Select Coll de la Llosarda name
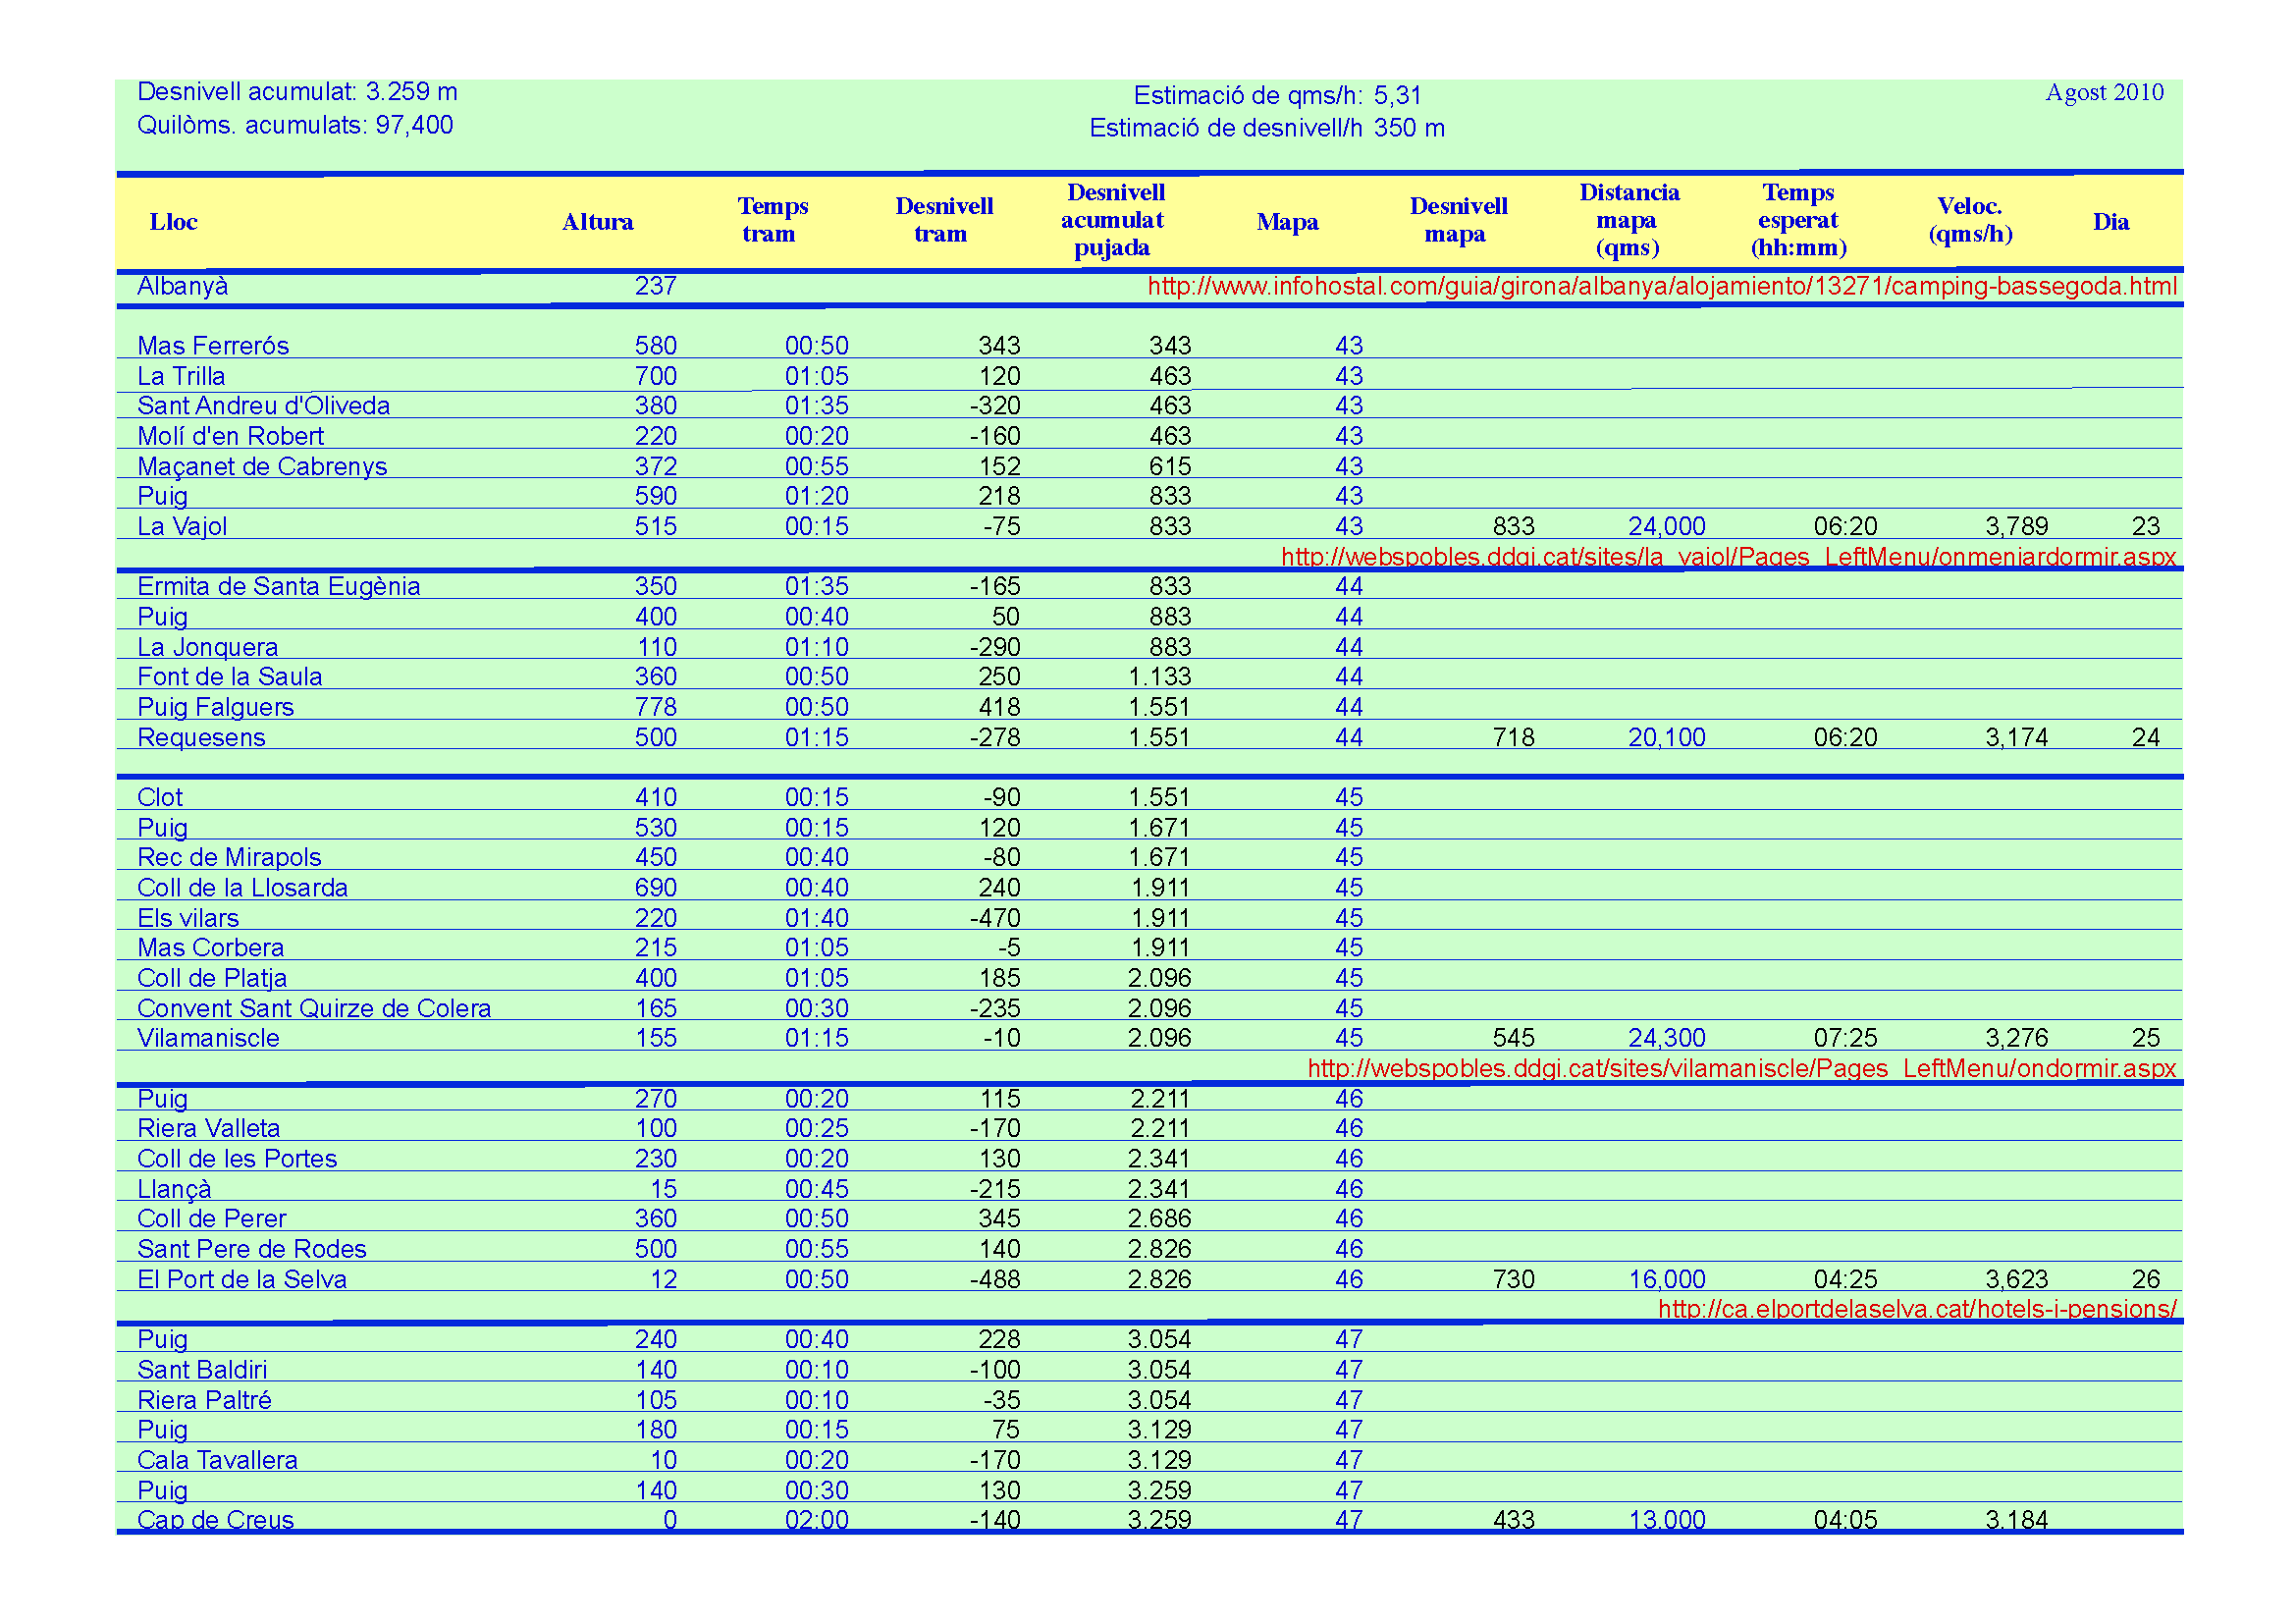2296x1623 pixels. tap(242, 888)
